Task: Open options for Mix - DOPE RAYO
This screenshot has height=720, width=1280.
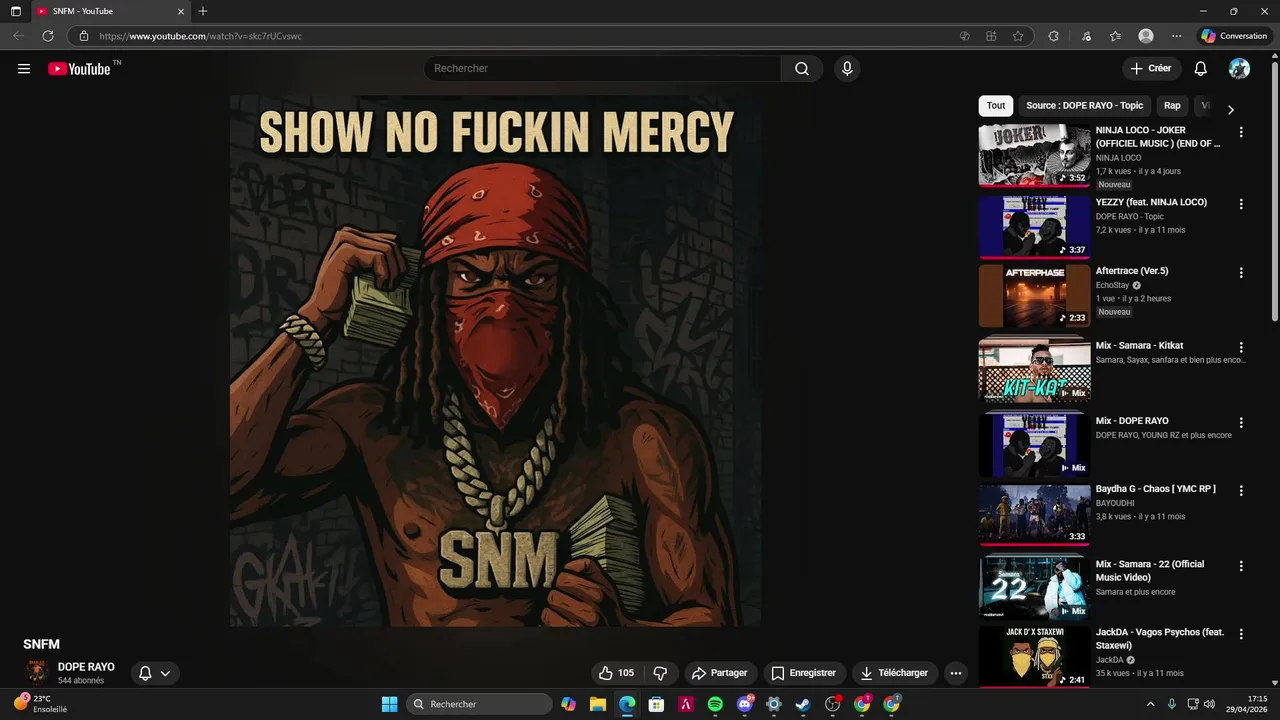Action: coord(1241,423)
